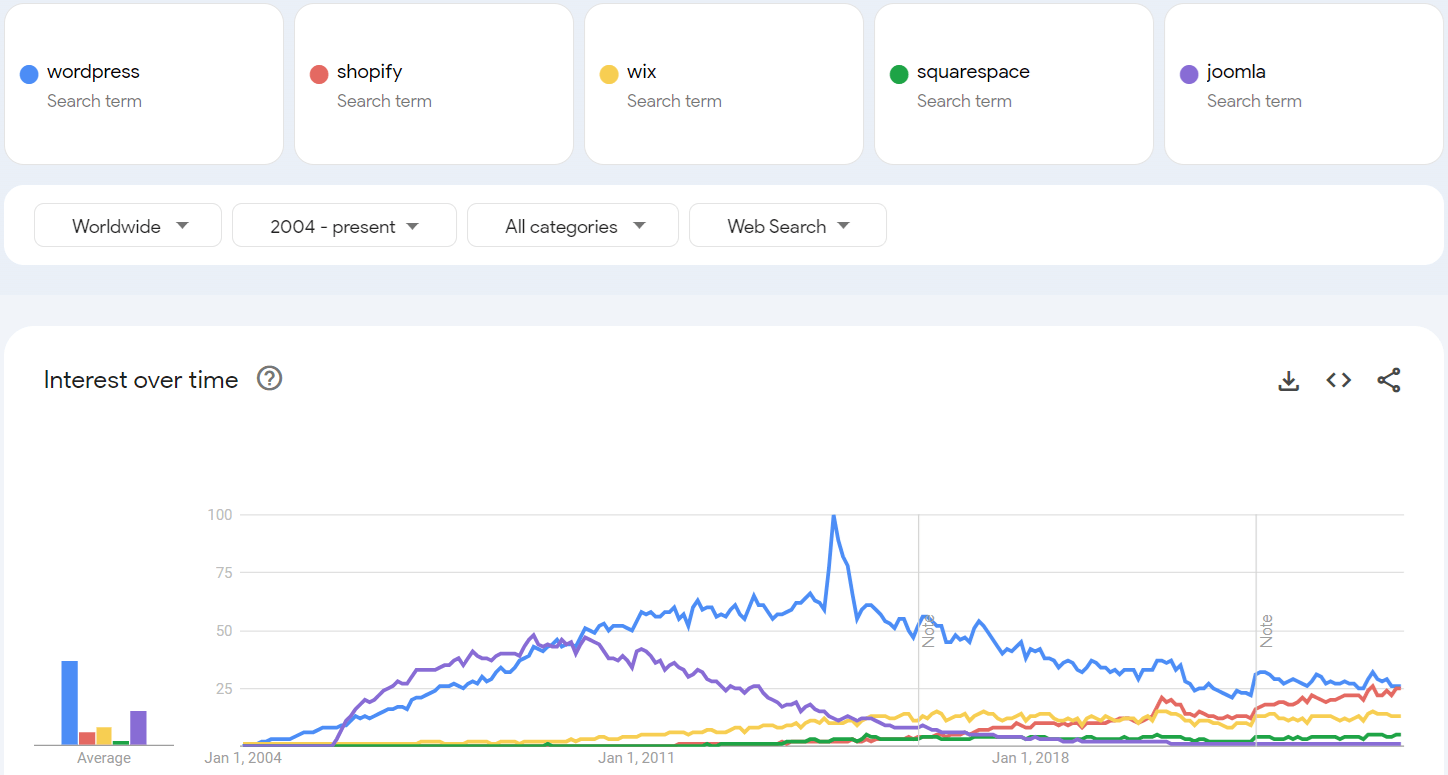This screenshot has width=1448, height=775.
Task: Click the green squarespace color dot
Action: tap(900, 74)
